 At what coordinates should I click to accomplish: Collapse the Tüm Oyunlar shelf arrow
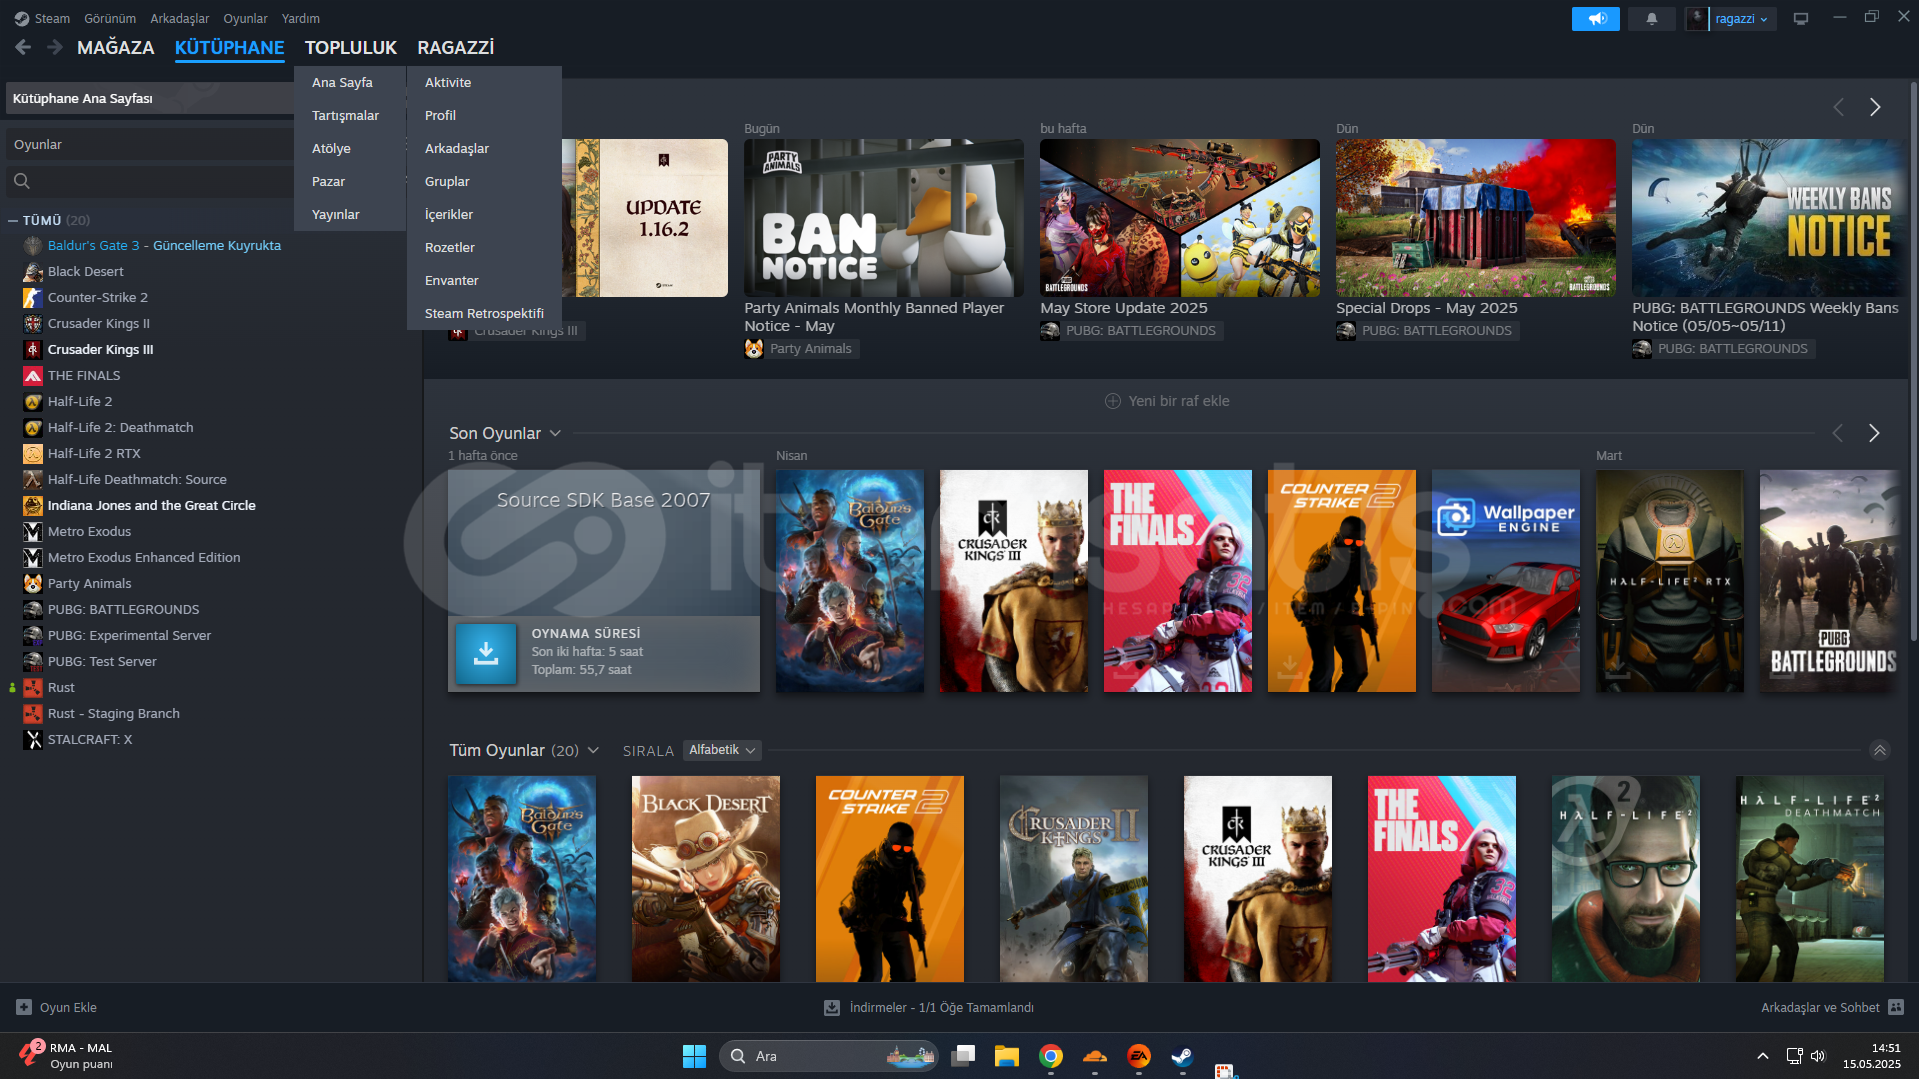1879,750
